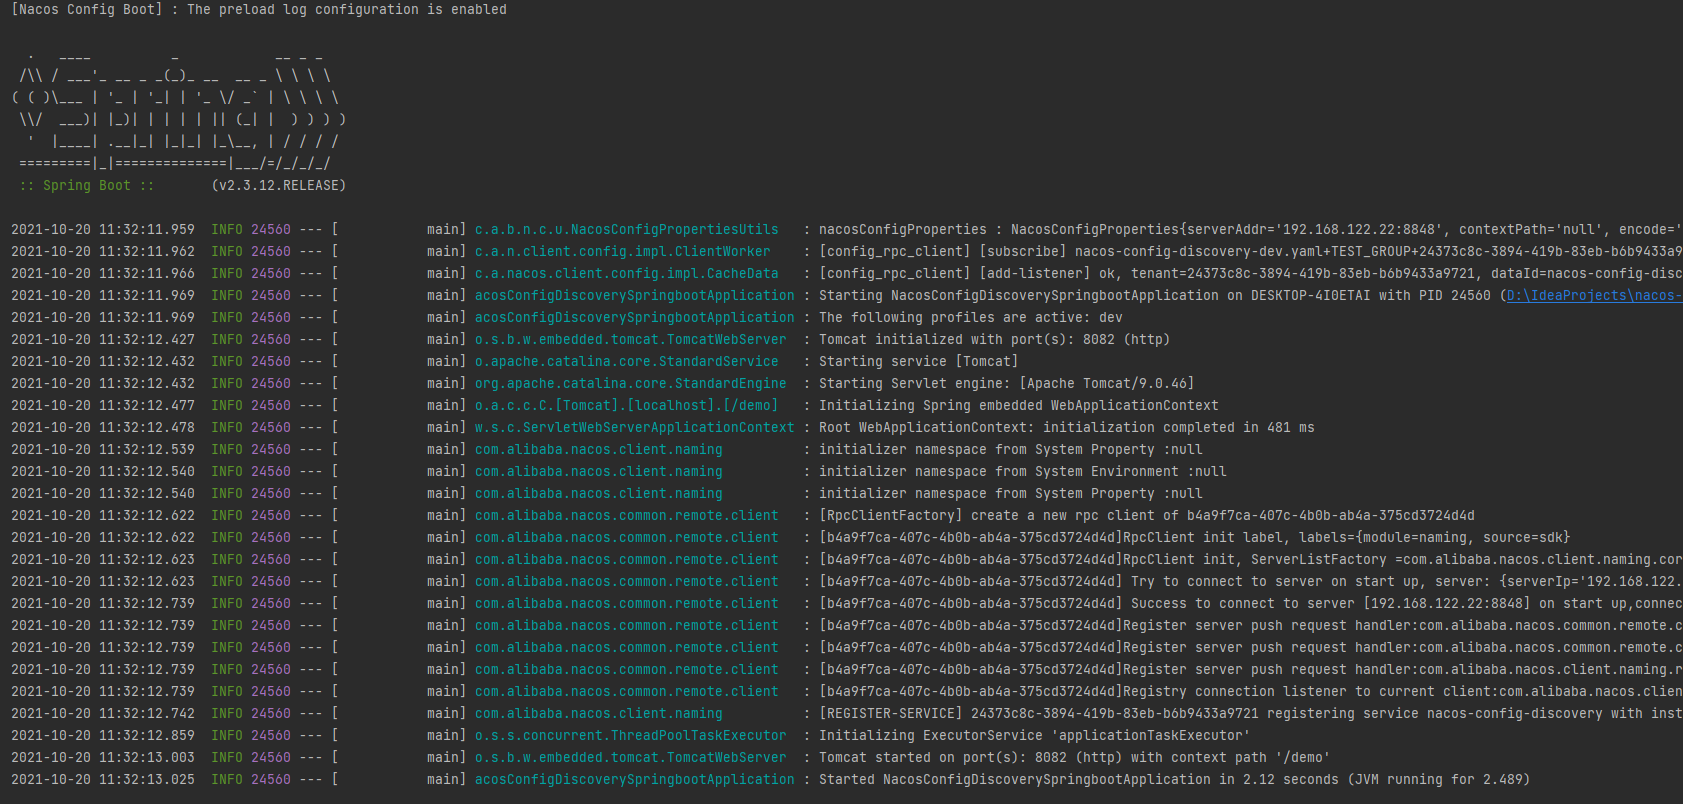Click '[config_rpc_client] [add-listener] ok' message
1683x804 pixels.
[1251, 273]
